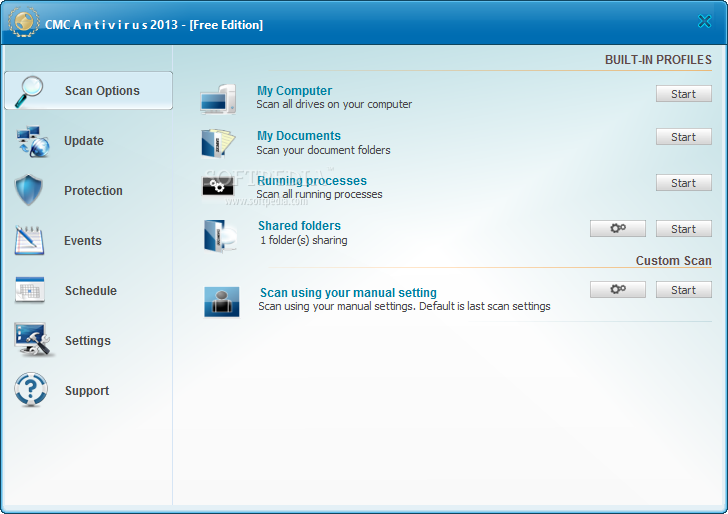This screenshot has width=728, height=514.
Task: Click 'Scan all running processes' text
Action: click(x=319, y=194)
